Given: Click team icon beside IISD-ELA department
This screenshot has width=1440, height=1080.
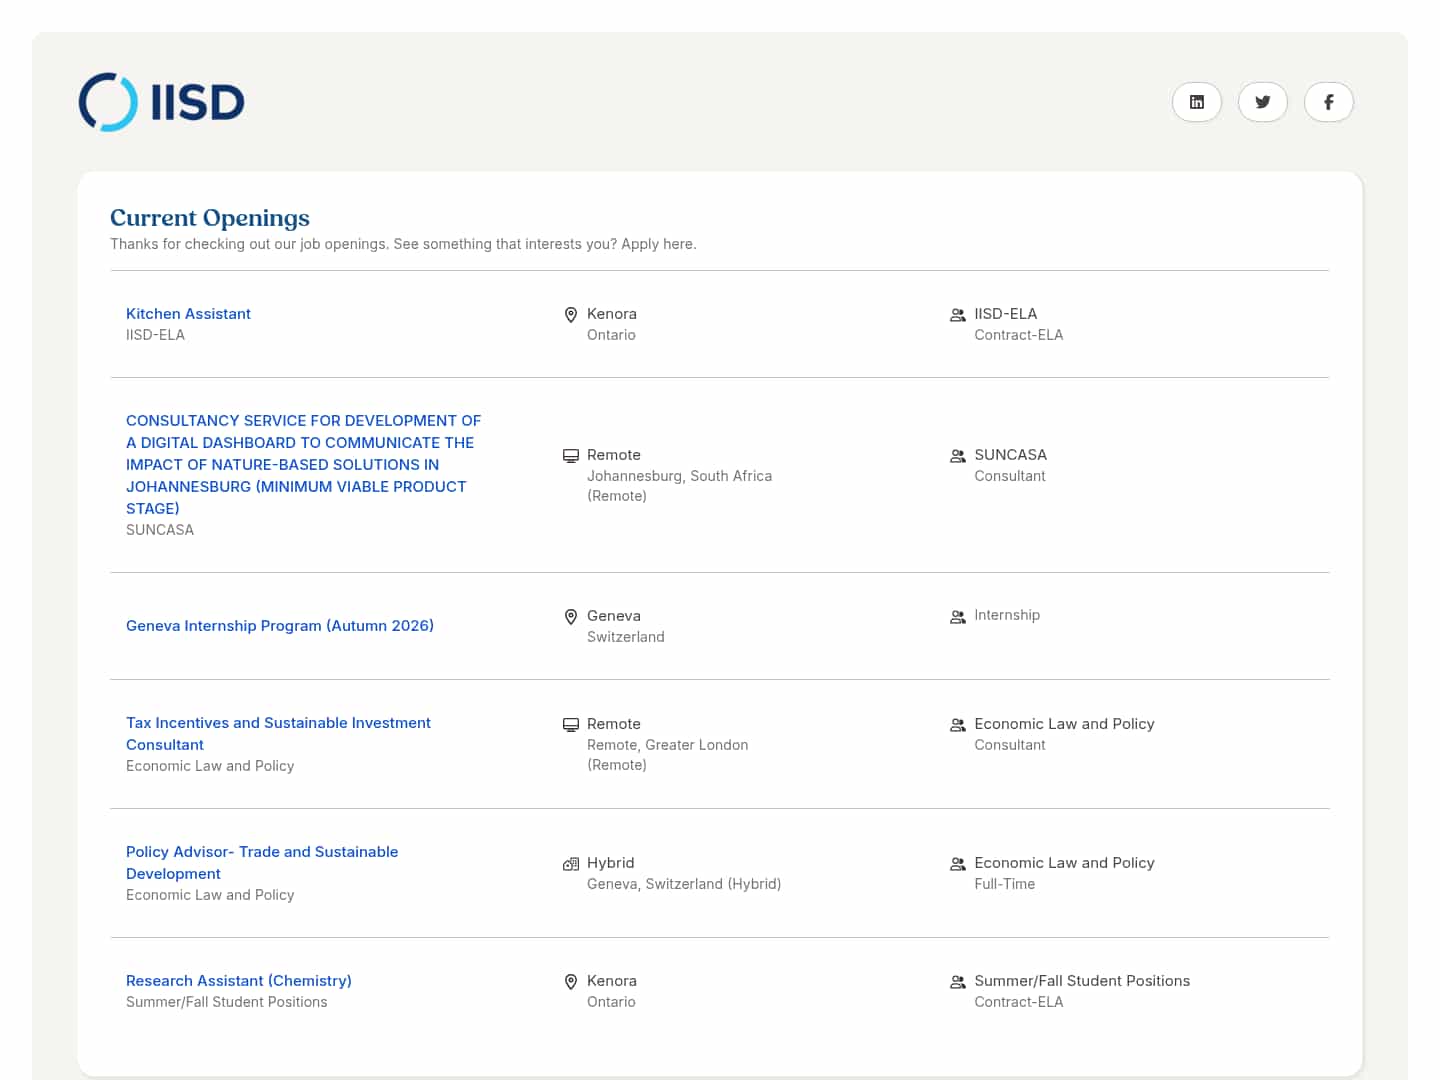Looking at the screenshot, I should click(958, 315).
